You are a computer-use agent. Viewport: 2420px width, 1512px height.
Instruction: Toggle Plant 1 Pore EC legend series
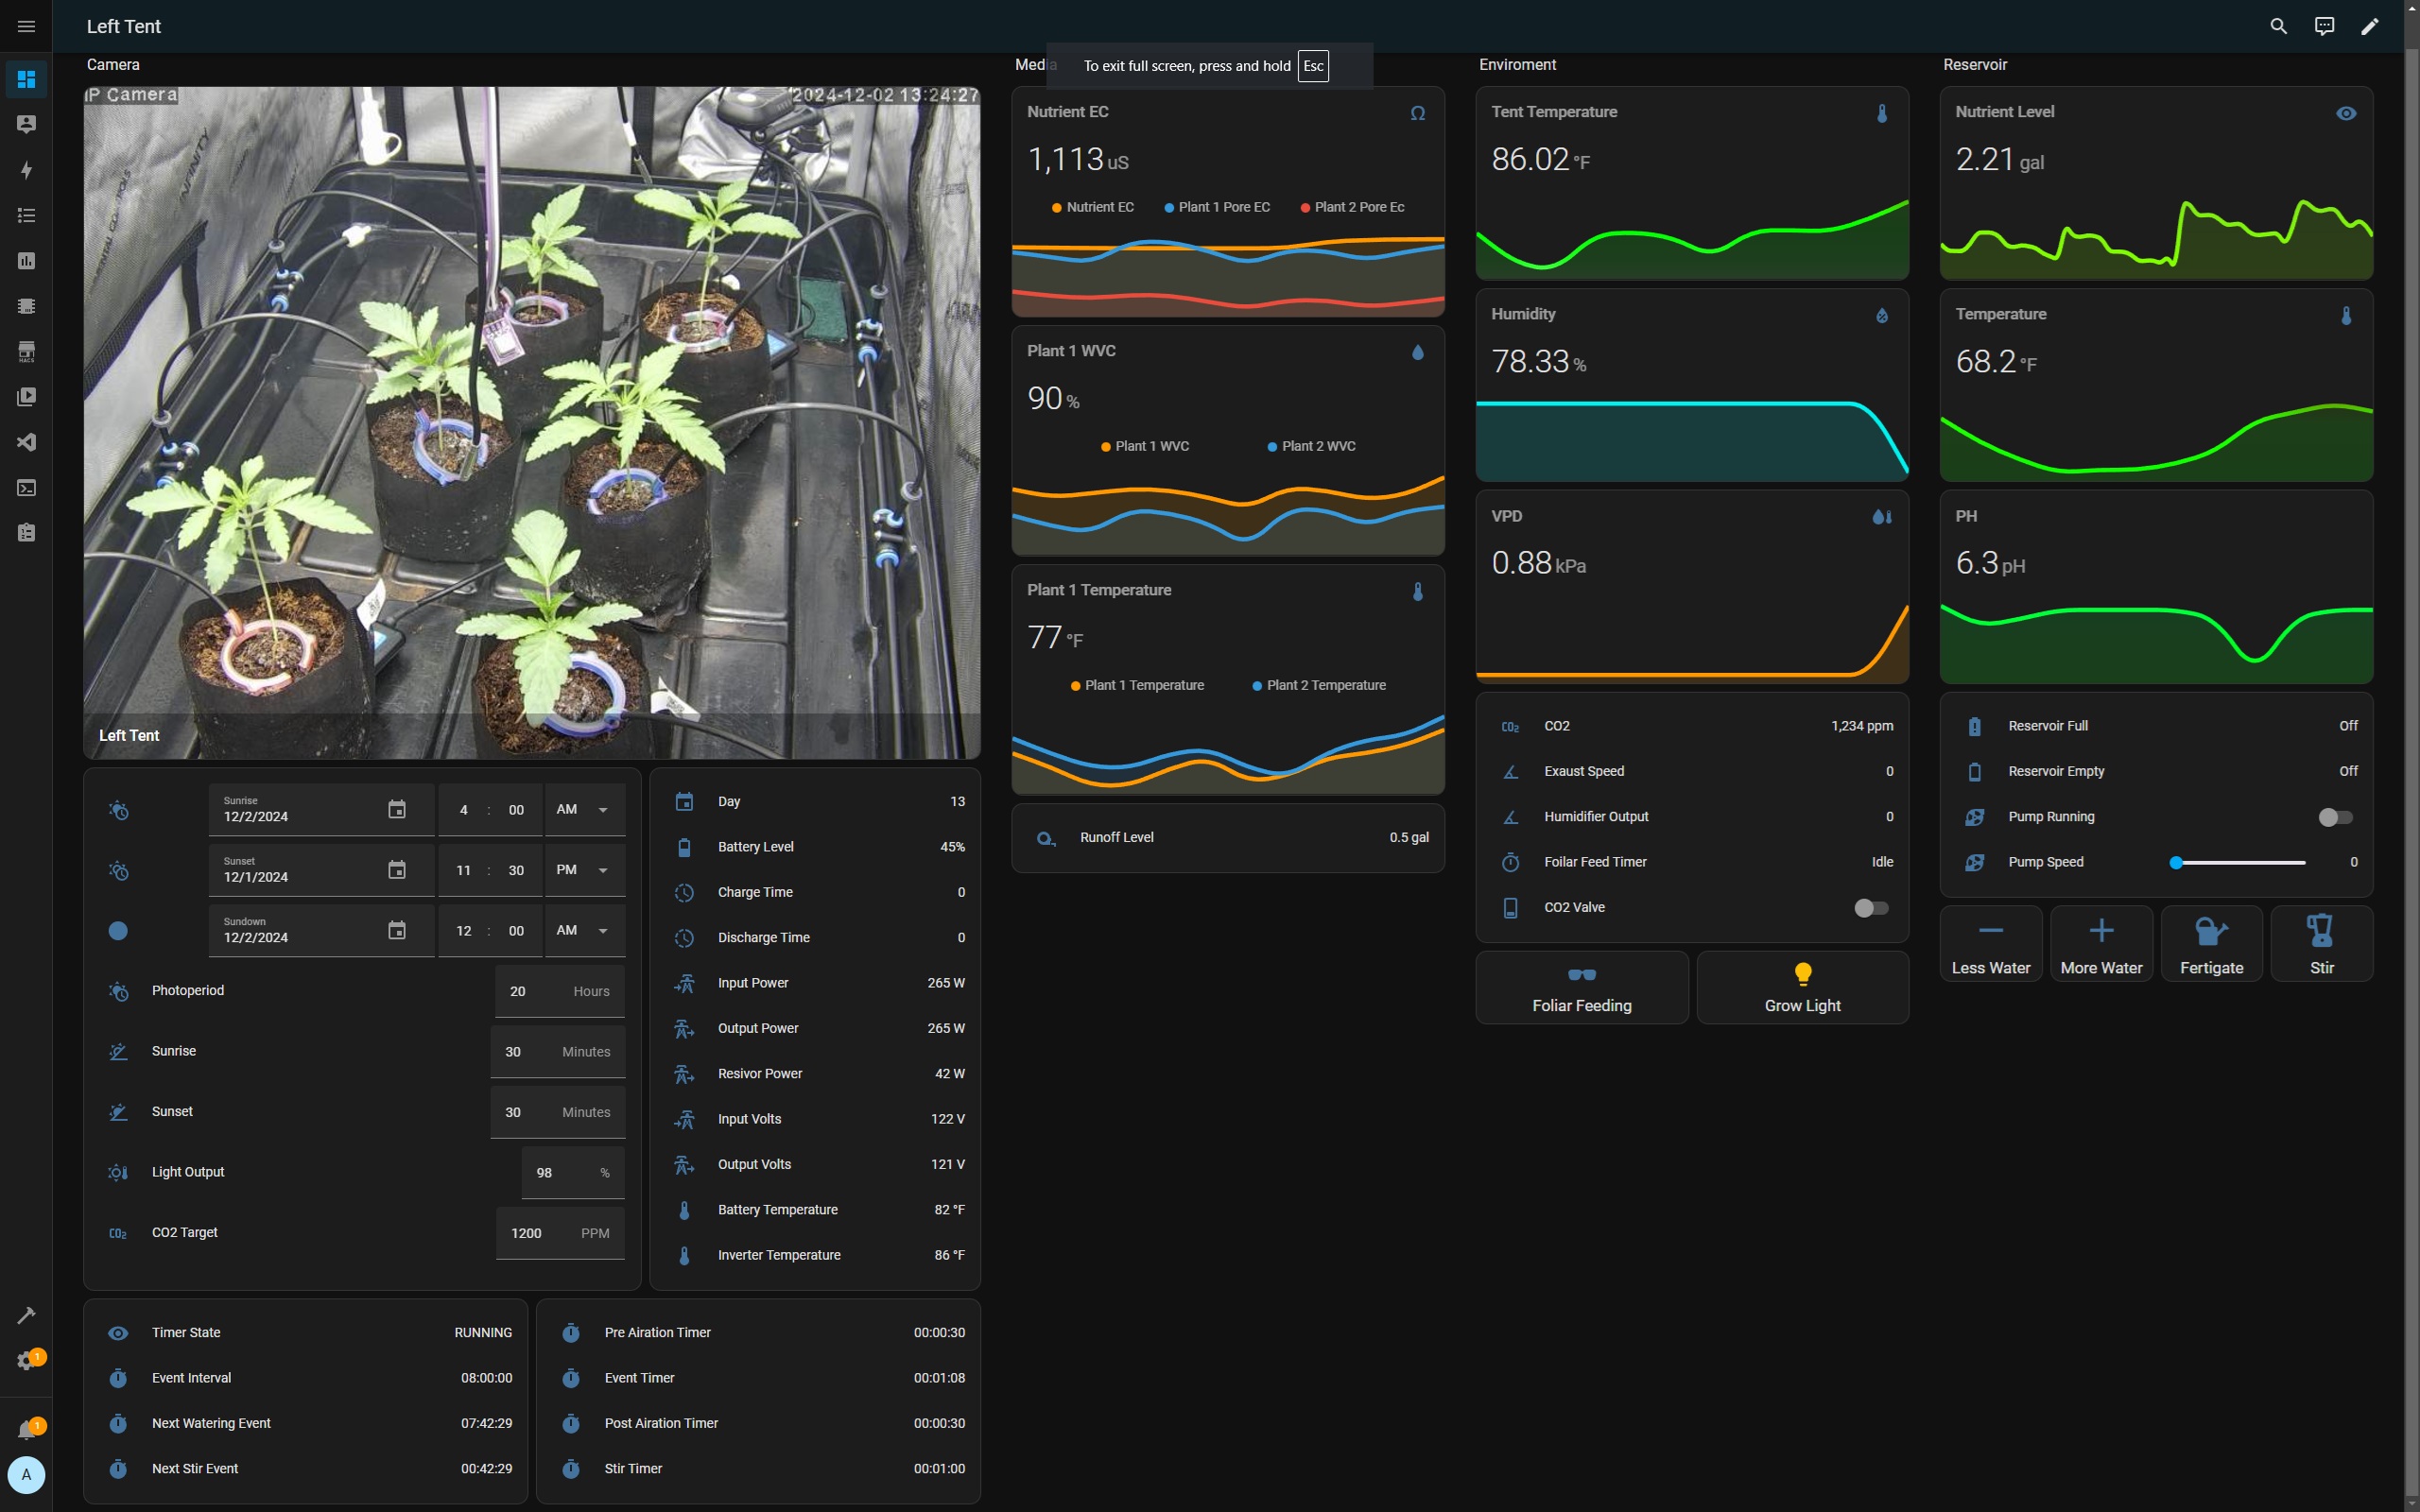point(1217,207)
